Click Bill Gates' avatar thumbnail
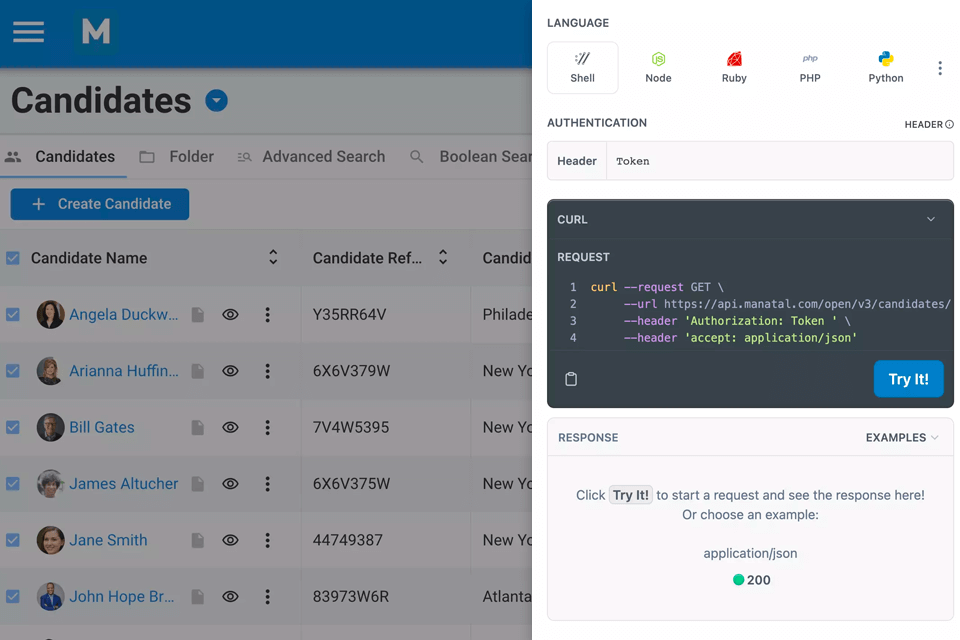 50,427
